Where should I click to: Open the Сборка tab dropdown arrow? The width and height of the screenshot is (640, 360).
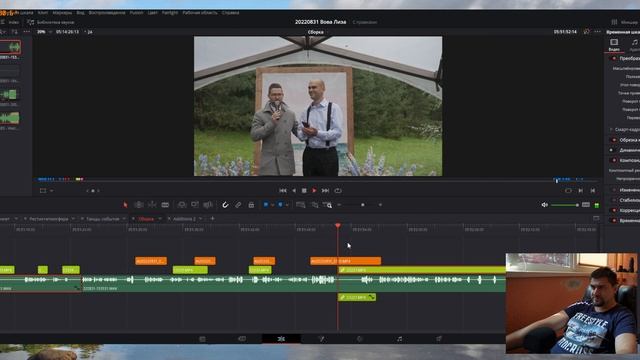pyautogui.click(x=160, y=219)
